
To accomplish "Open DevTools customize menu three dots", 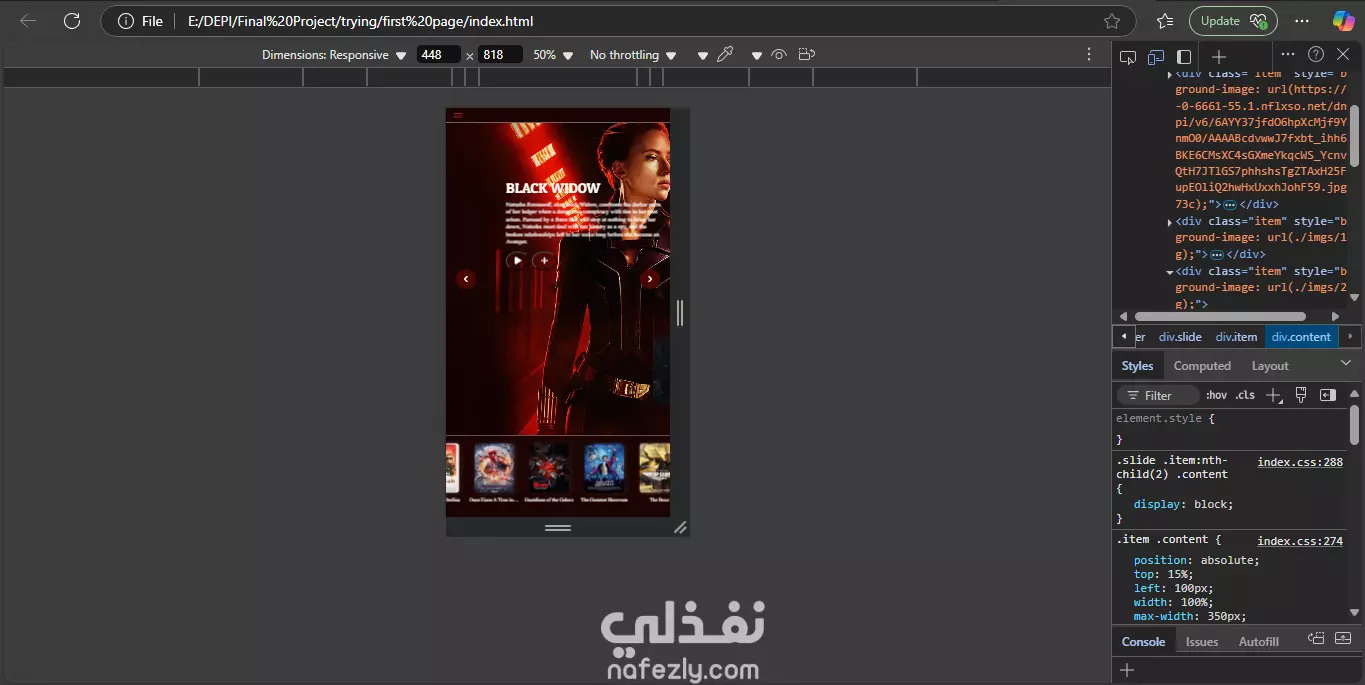I will pyautogui.click(x=1288, y=54).
